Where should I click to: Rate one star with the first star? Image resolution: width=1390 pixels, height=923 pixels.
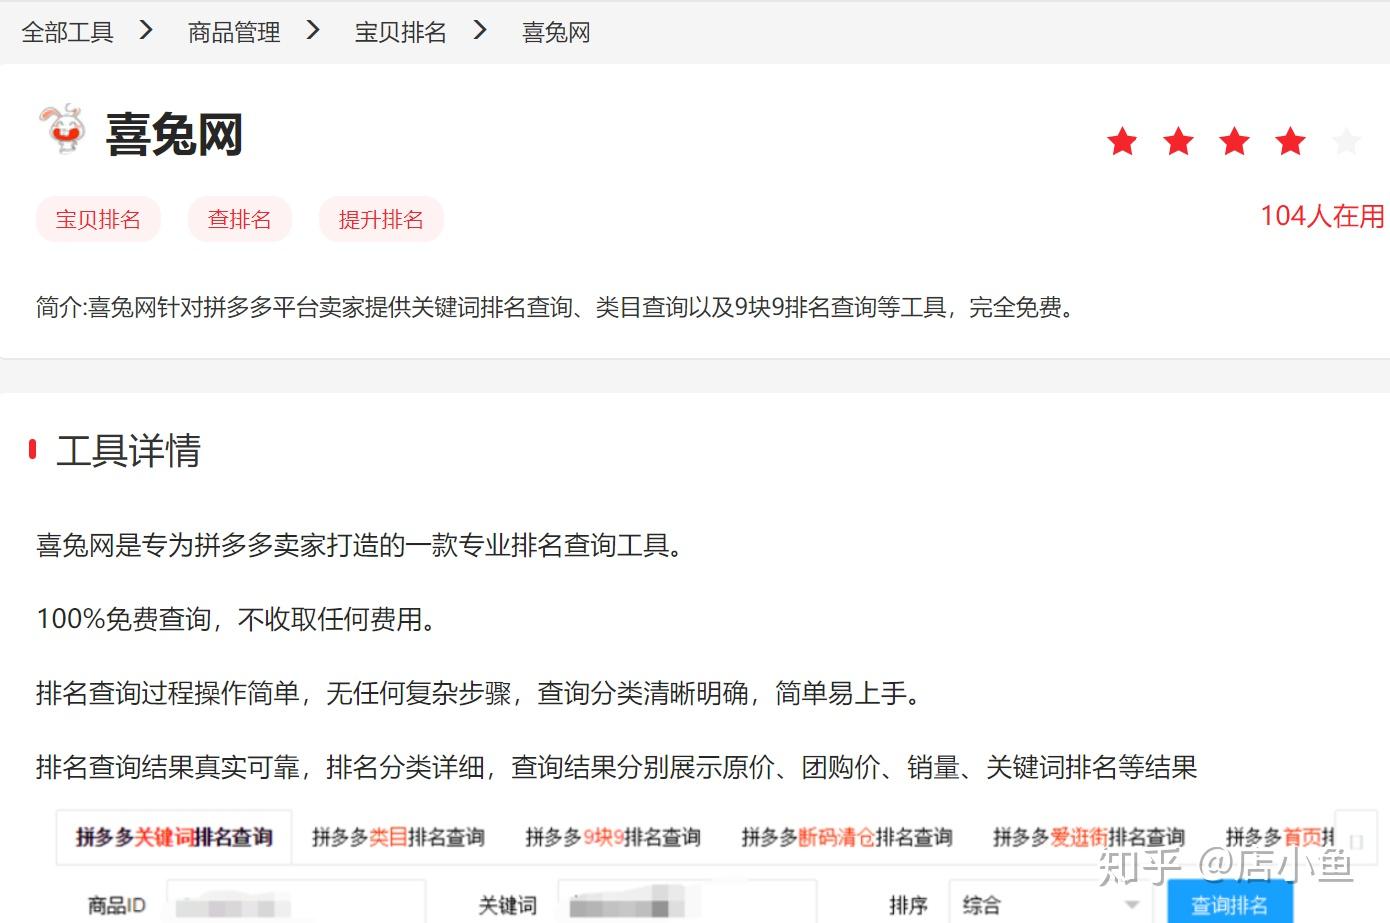(x=1123, y=142)
